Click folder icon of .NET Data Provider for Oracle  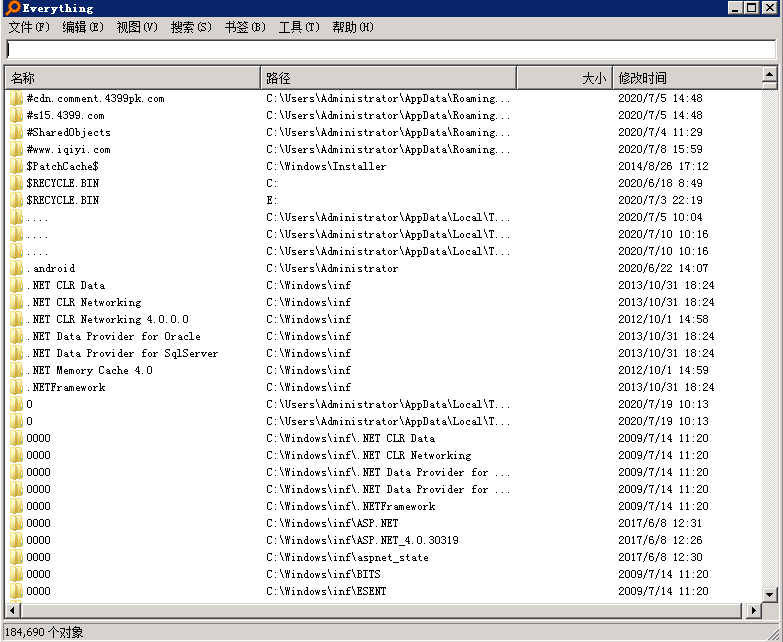pos(16,336)
